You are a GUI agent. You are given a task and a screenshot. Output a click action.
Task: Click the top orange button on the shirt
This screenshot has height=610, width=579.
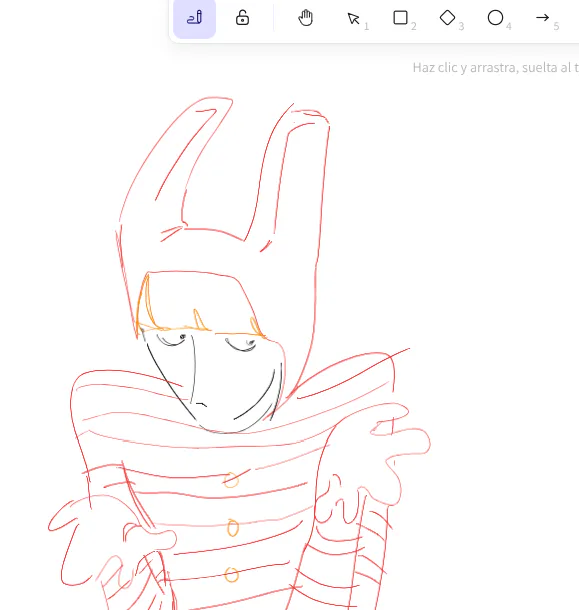click(x=231, y=480)
